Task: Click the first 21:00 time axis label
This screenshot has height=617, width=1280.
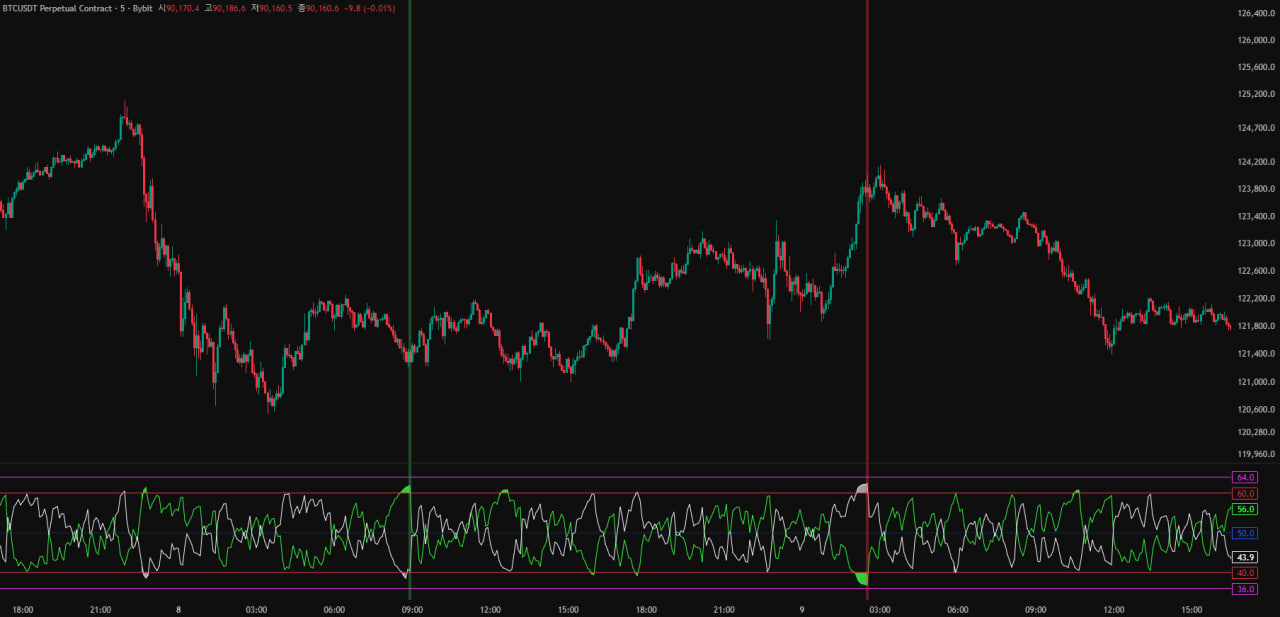Action: 100,609
